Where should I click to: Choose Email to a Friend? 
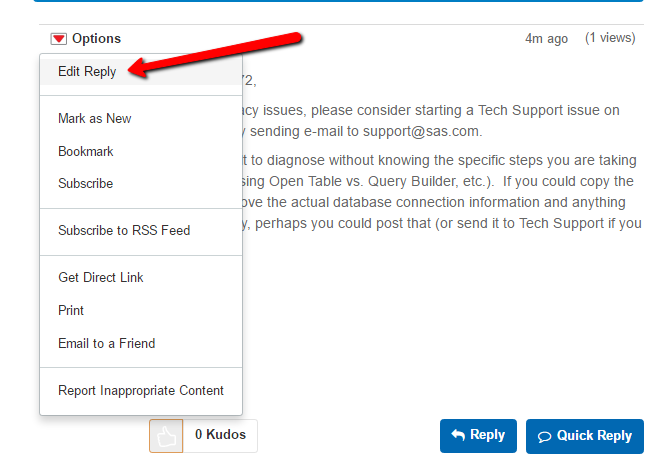click(x=107, y=344)
